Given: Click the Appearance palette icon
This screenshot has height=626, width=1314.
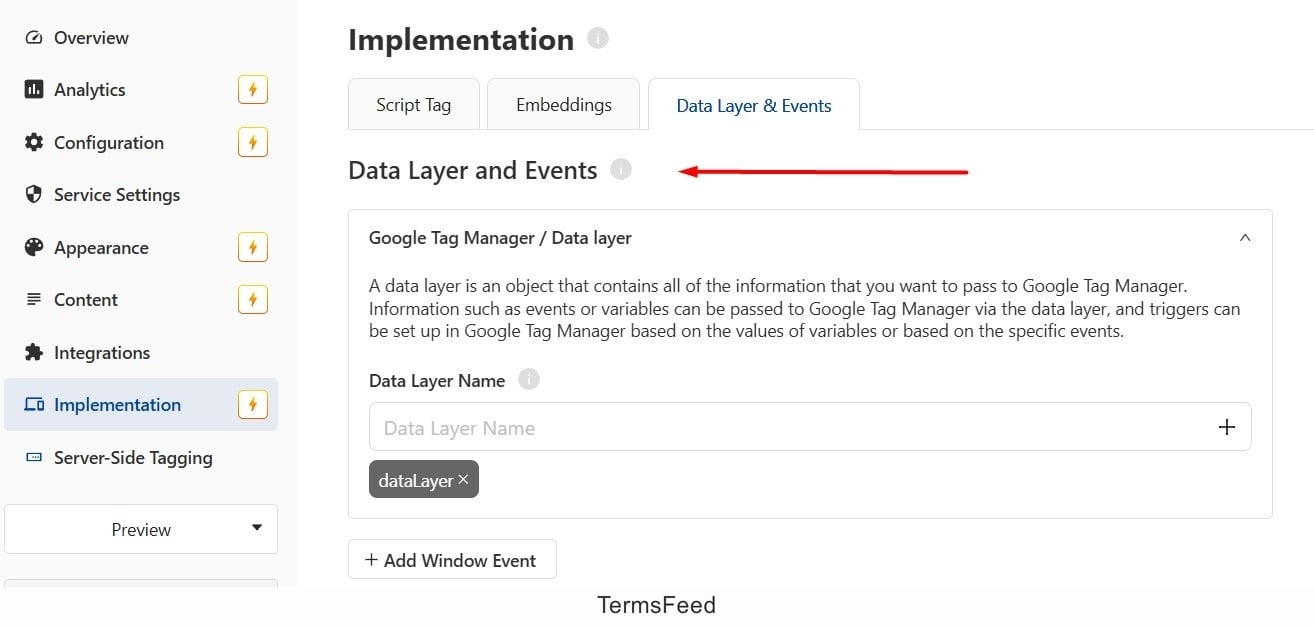Looking at the screenshot, I should pos(34,247).
